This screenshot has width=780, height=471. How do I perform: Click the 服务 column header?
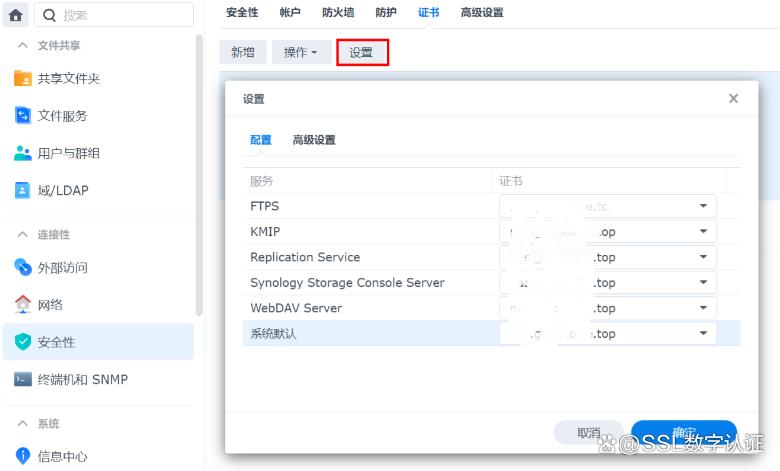coord(368,181)
